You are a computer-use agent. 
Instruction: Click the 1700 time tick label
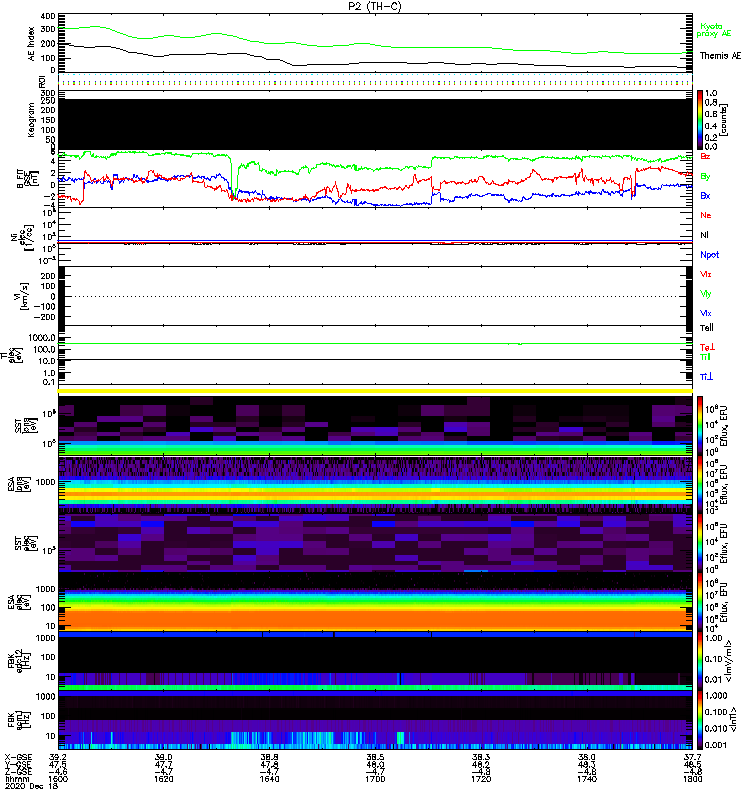pos(375,781)
